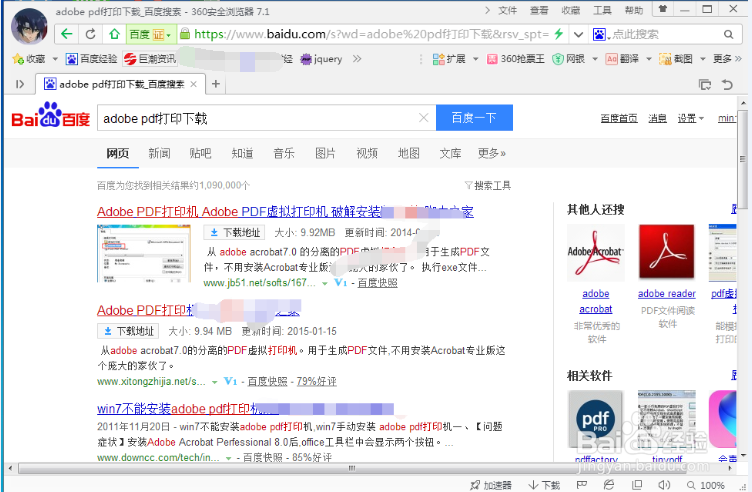Switch to the 图片 tab
Screen dimensions: 752x492
325,153
